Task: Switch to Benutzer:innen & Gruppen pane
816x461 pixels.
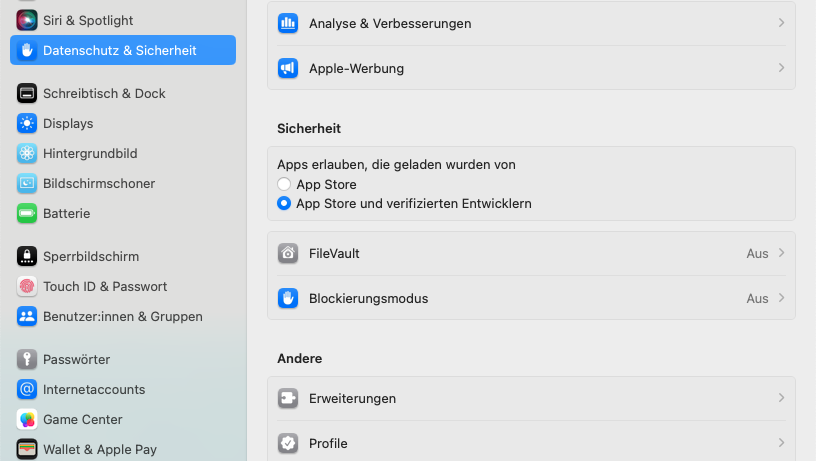Action: click(122, 316)
